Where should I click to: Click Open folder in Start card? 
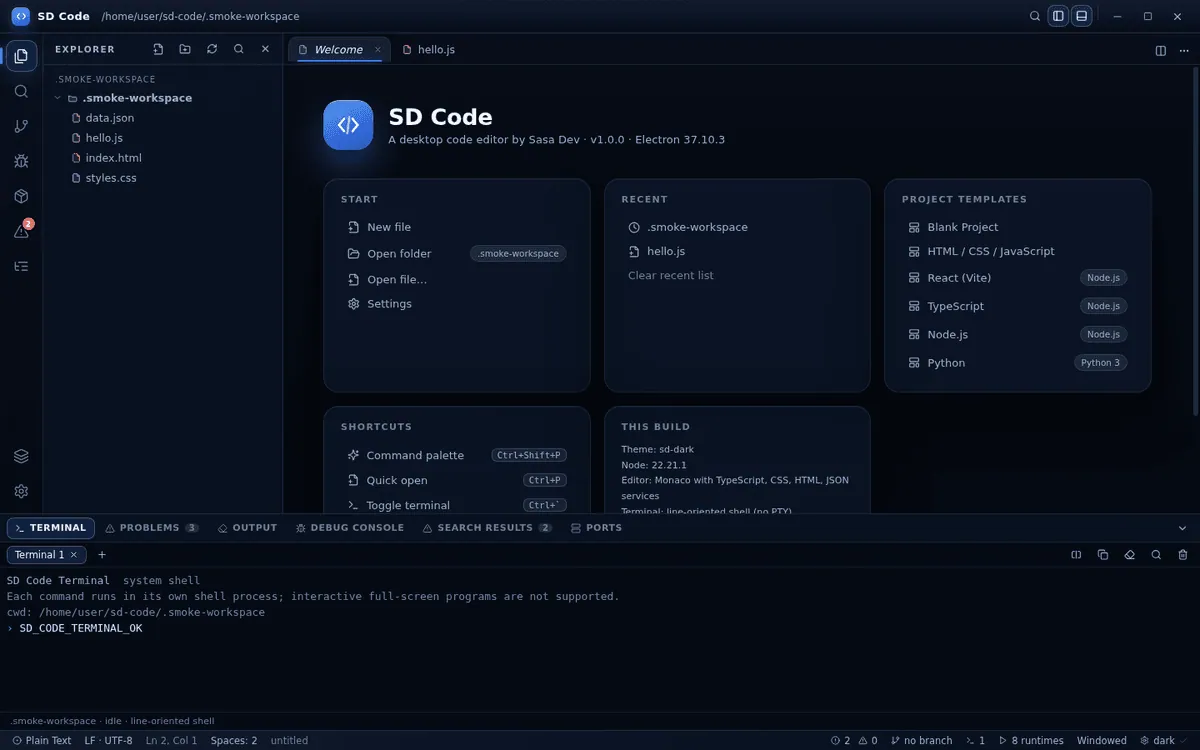pos(457,254)
